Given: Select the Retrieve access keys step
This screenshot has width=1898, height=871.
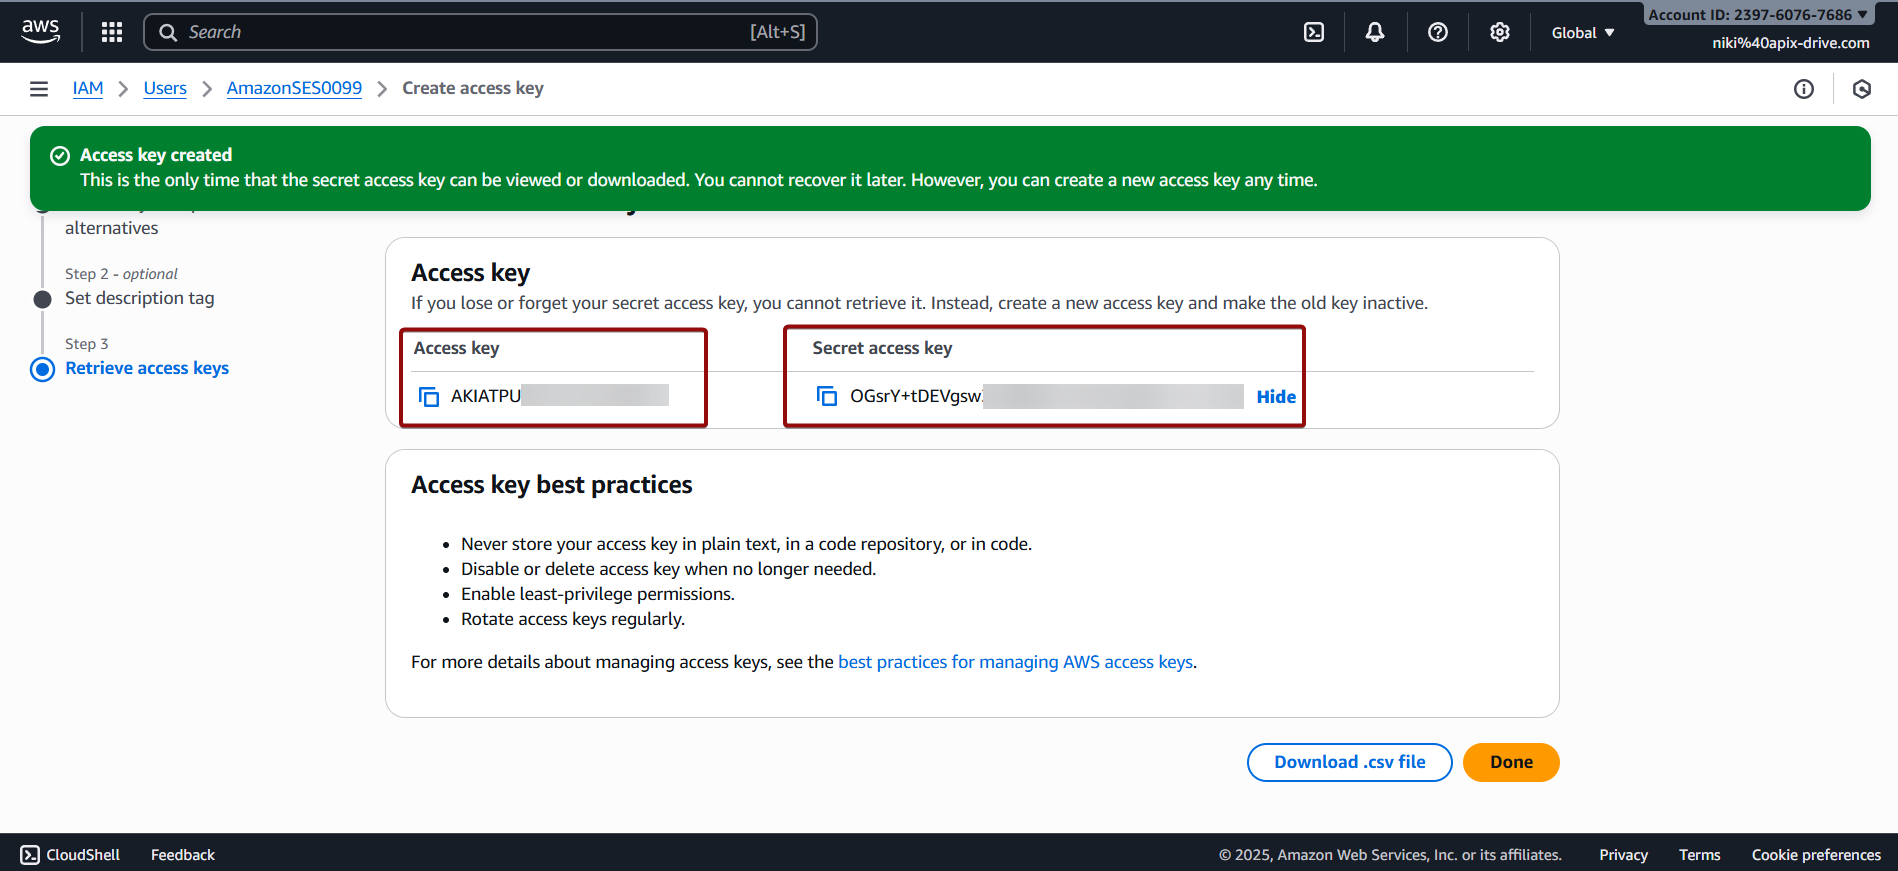Looking at the screenshot, I should [x=147, y=368].
